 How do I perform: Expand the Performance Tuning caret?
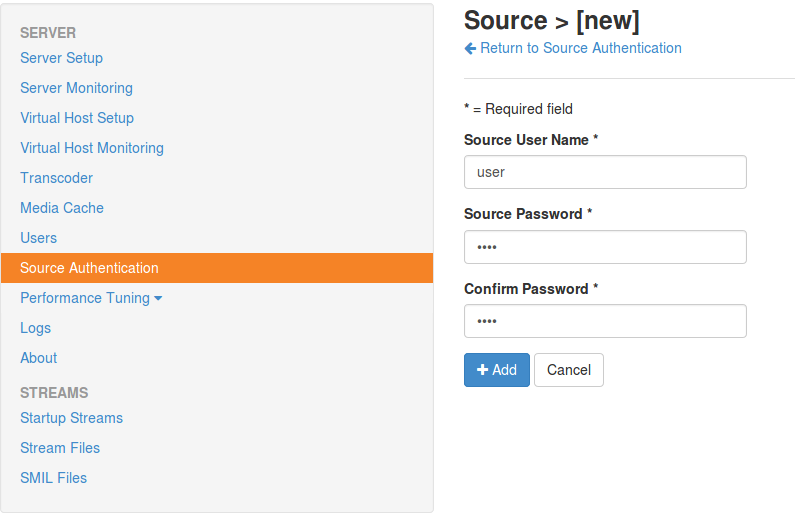[x=158, y=298]
